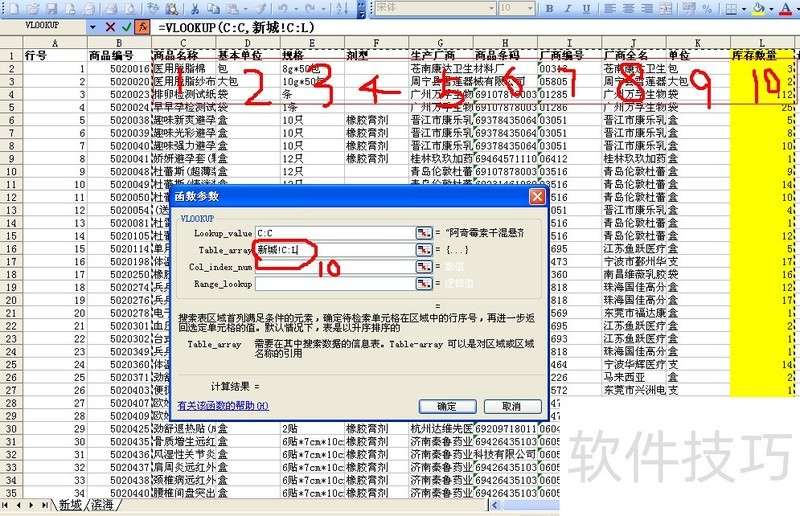
Task: Toggle Italic formatting
Action: pos(568,9)
